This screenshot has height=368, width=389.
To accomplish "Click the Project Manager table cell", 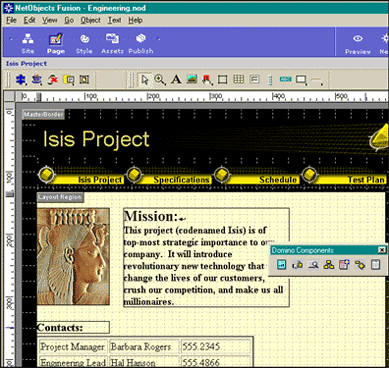I will pos(73,347).
